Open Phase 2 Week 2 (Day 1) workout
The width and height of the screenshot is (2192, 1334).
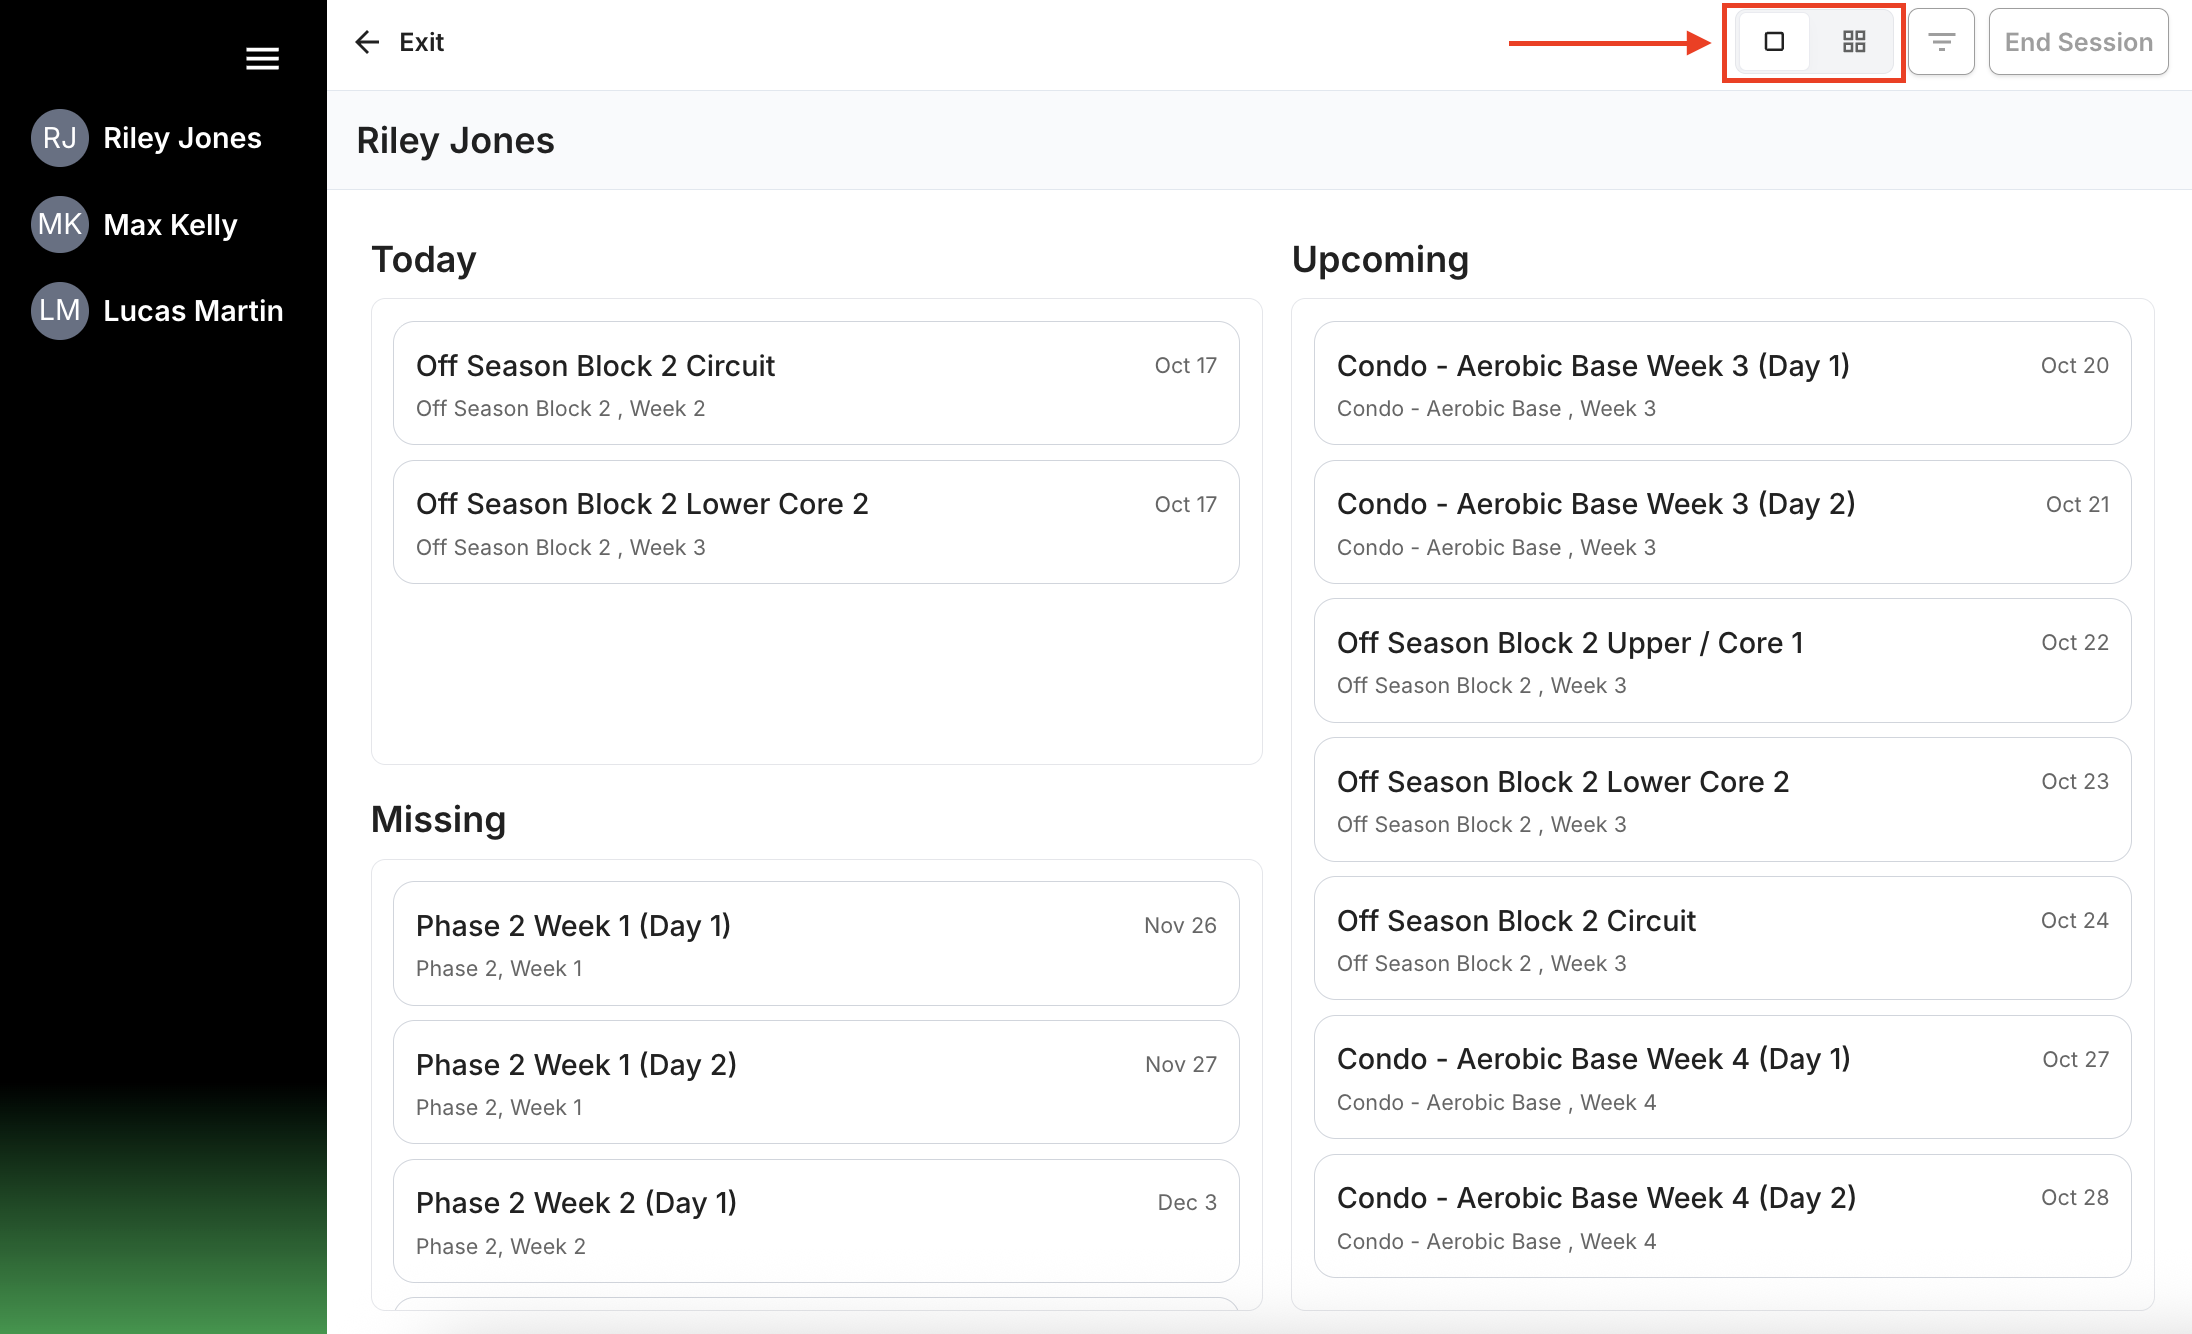816,1221
